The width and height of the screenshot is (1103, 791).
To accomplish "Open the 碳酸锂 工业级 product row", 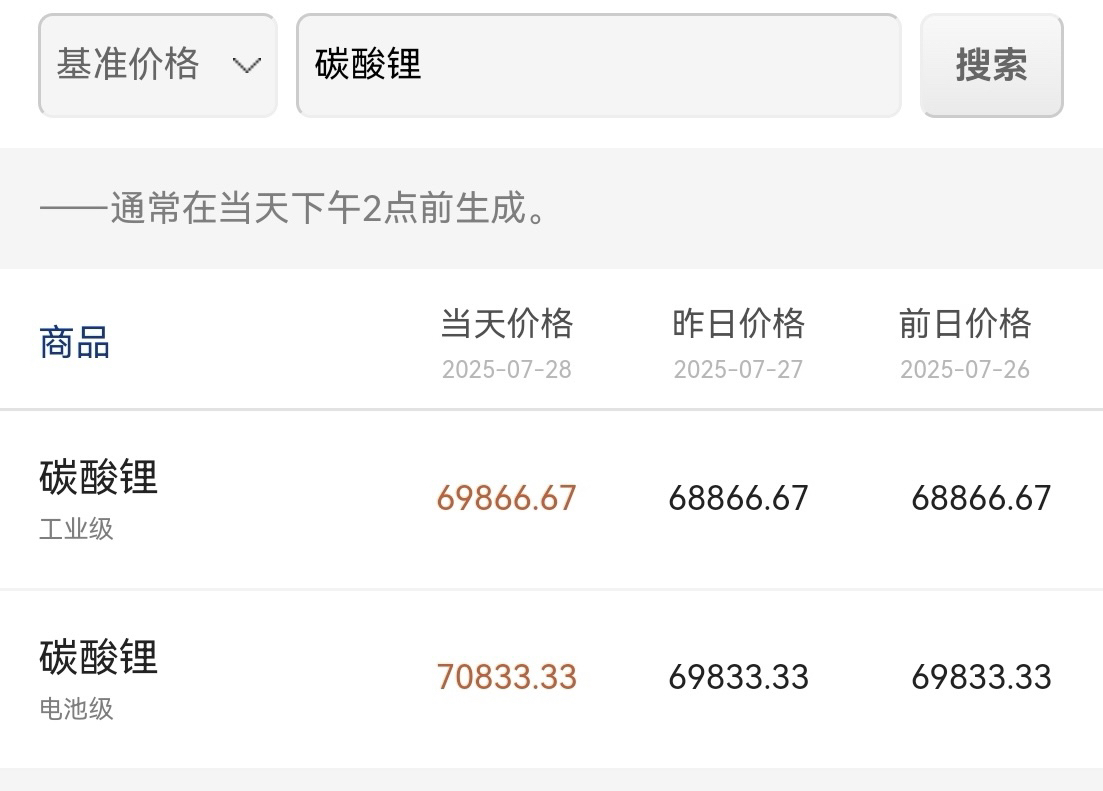I will point(552,500).
